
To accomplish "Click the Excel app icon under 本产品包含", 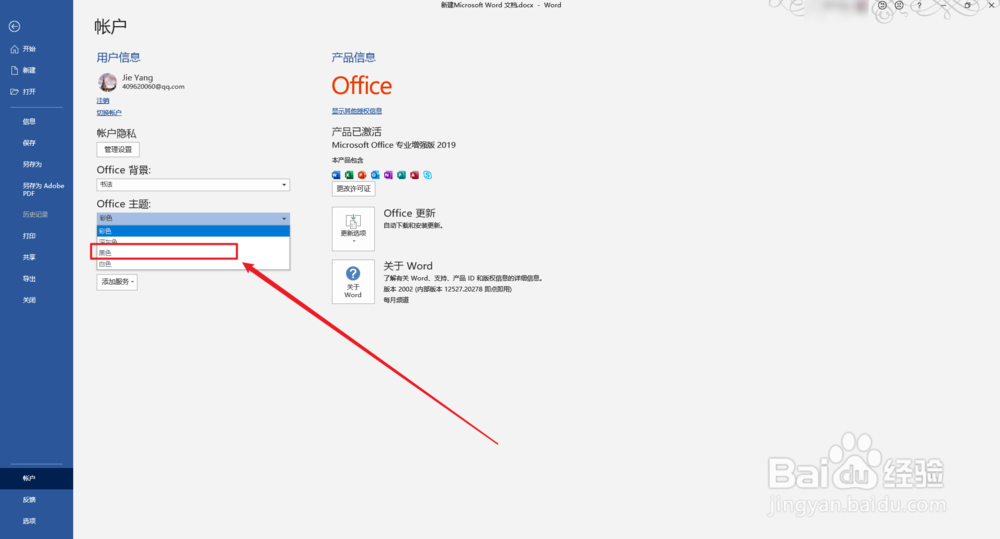I will (349, 175).
